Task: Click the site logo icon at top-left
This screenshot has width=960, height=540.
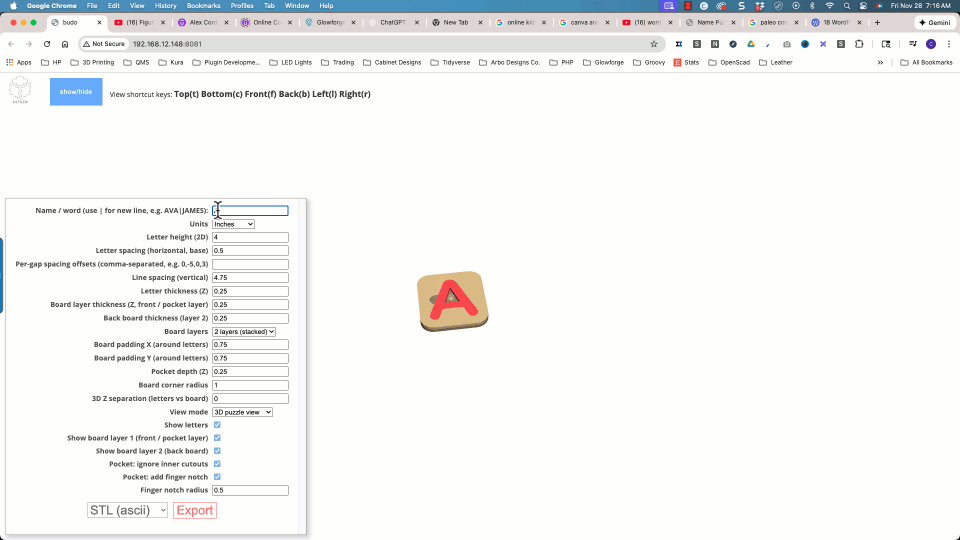Action: coord(20,91)
